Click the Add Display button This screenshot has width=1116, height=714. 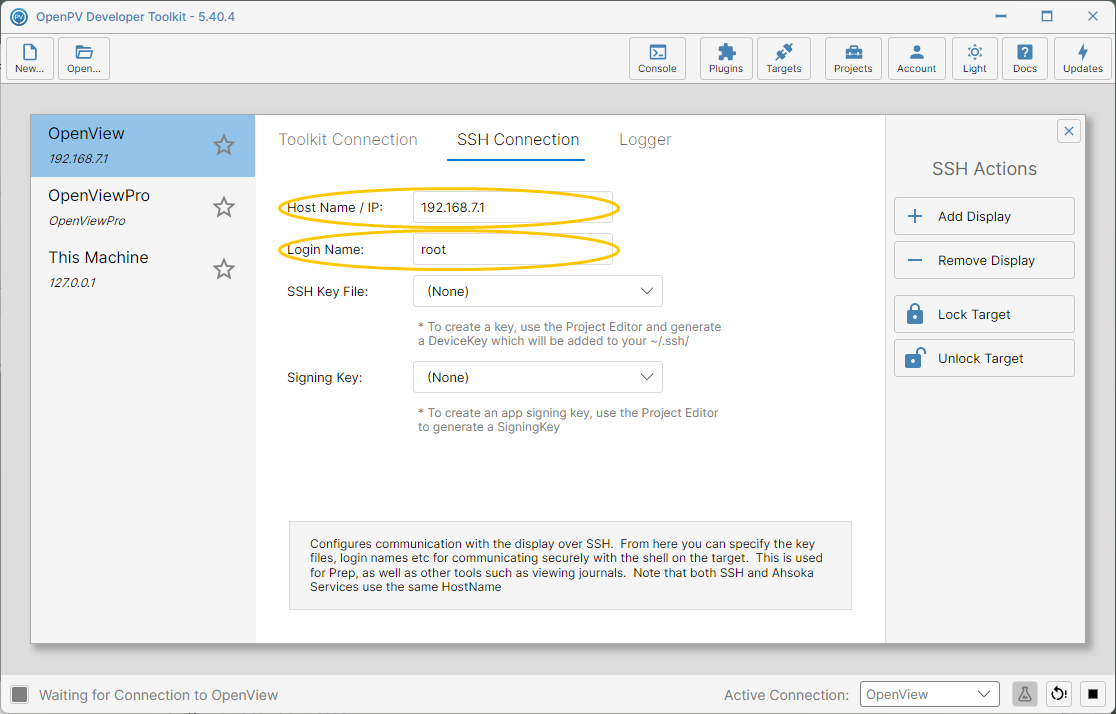(984, 216)
